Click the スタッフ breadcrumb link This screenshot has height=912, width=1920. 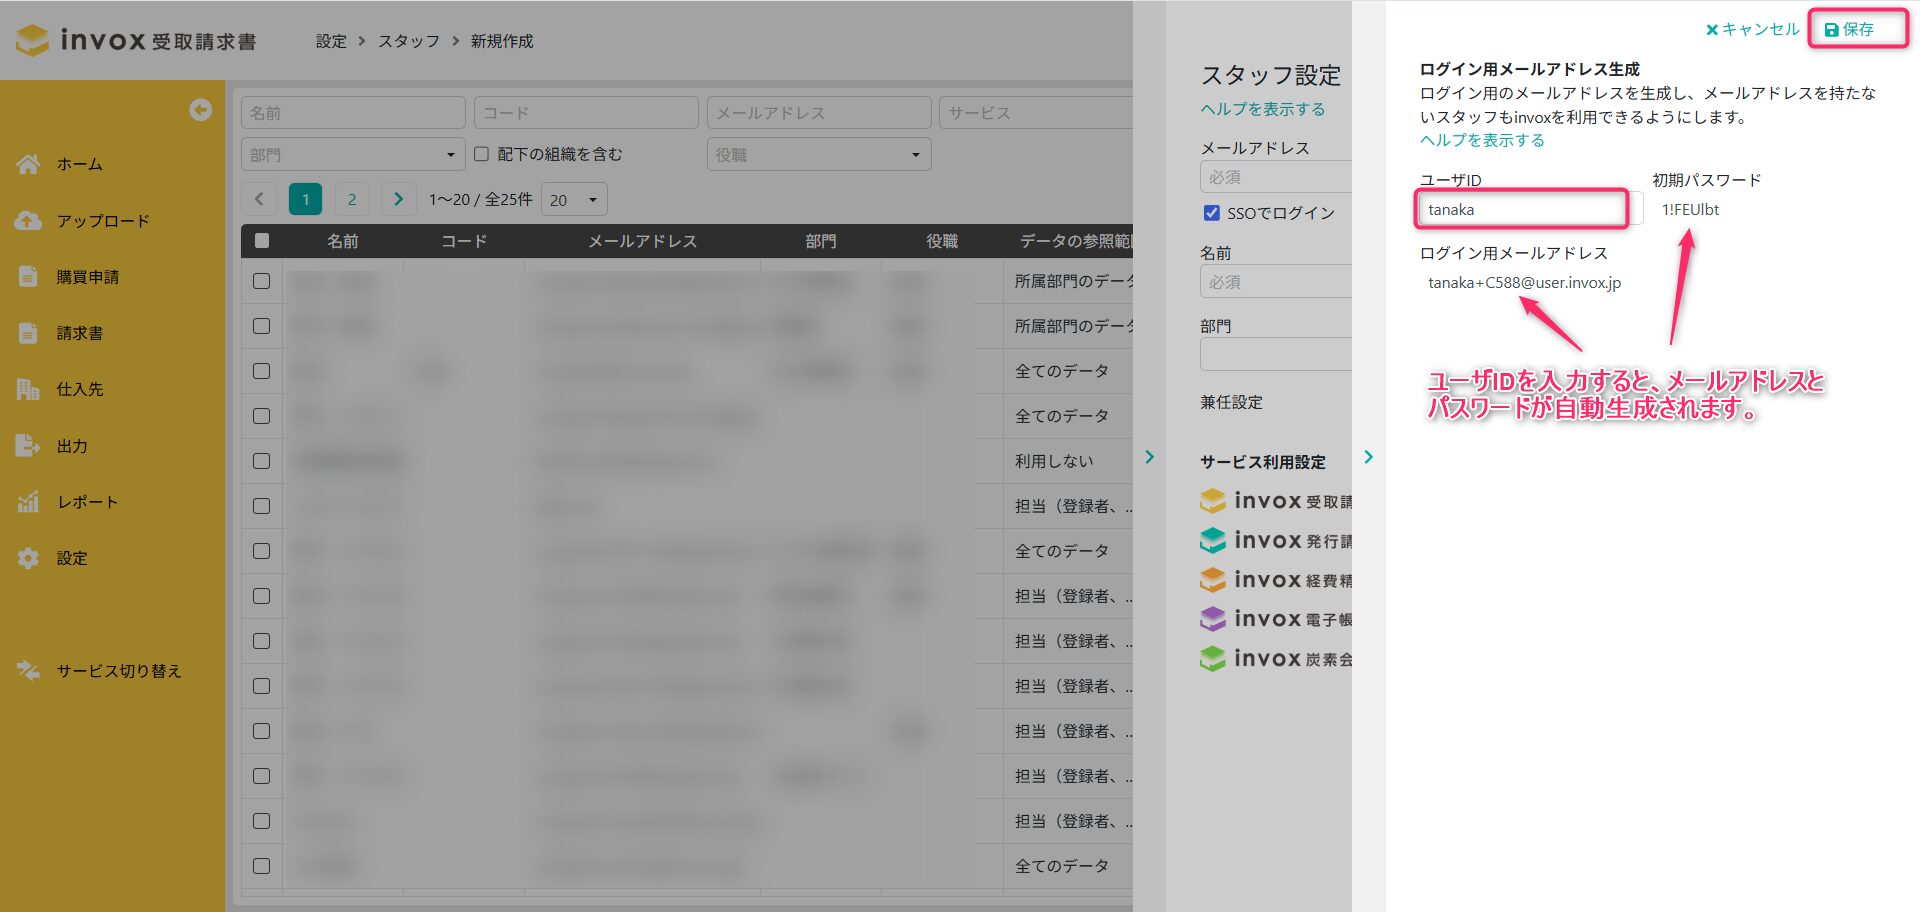tap(409, 41)
